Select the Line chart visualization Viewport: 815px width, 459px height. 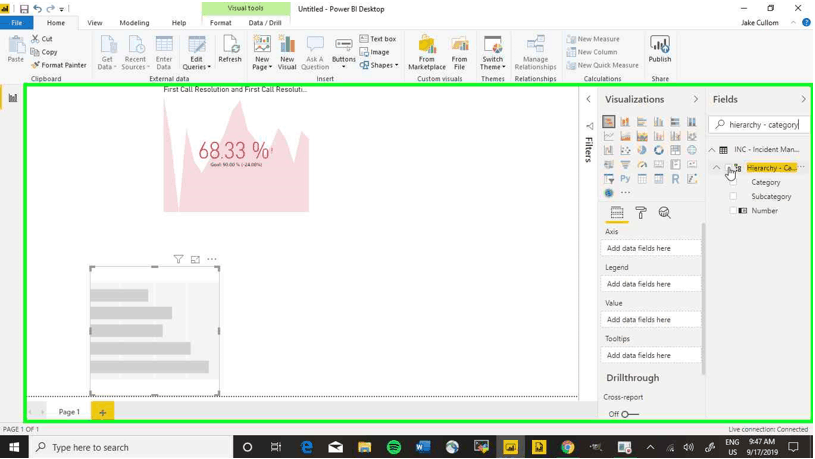coord(609,136)
